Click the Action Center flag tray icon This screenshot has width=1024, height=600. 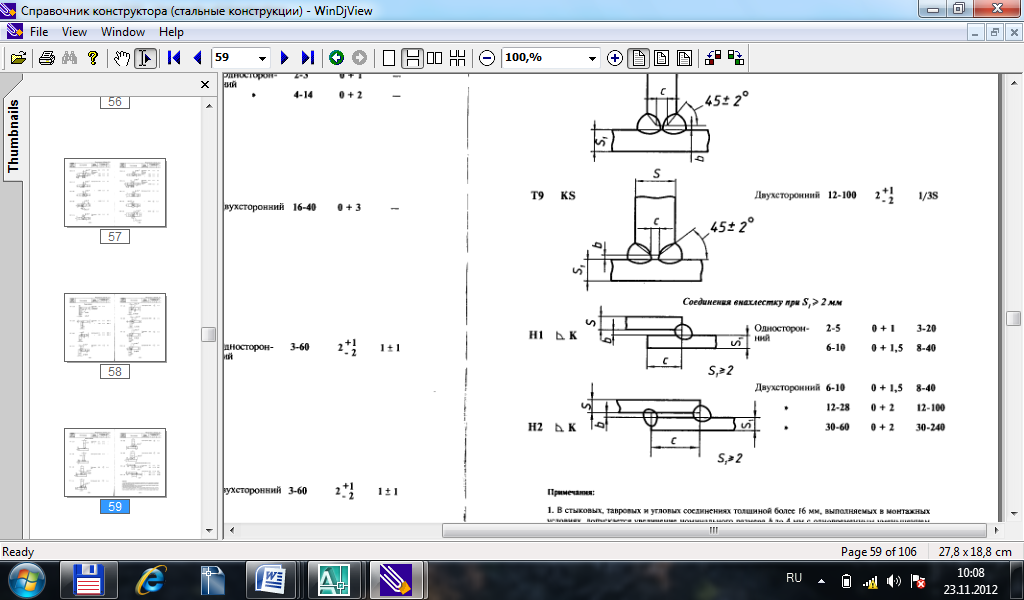coord(918,581)
